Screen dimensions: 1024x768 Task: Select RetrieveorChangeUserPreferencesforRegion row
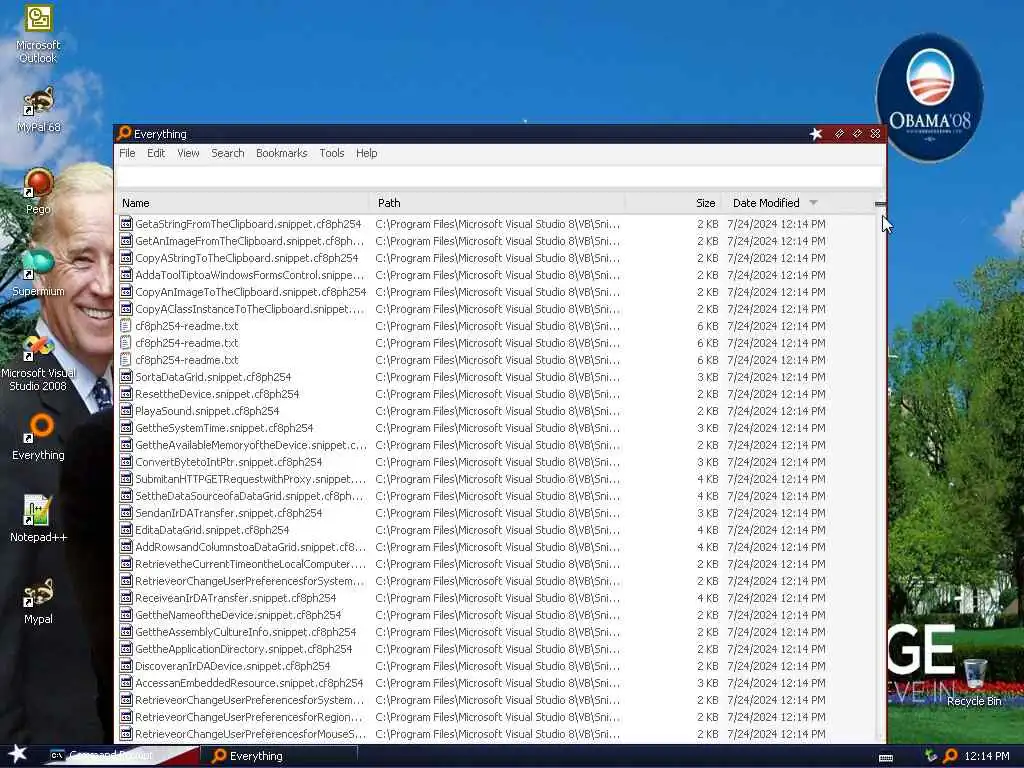point(495,716)
